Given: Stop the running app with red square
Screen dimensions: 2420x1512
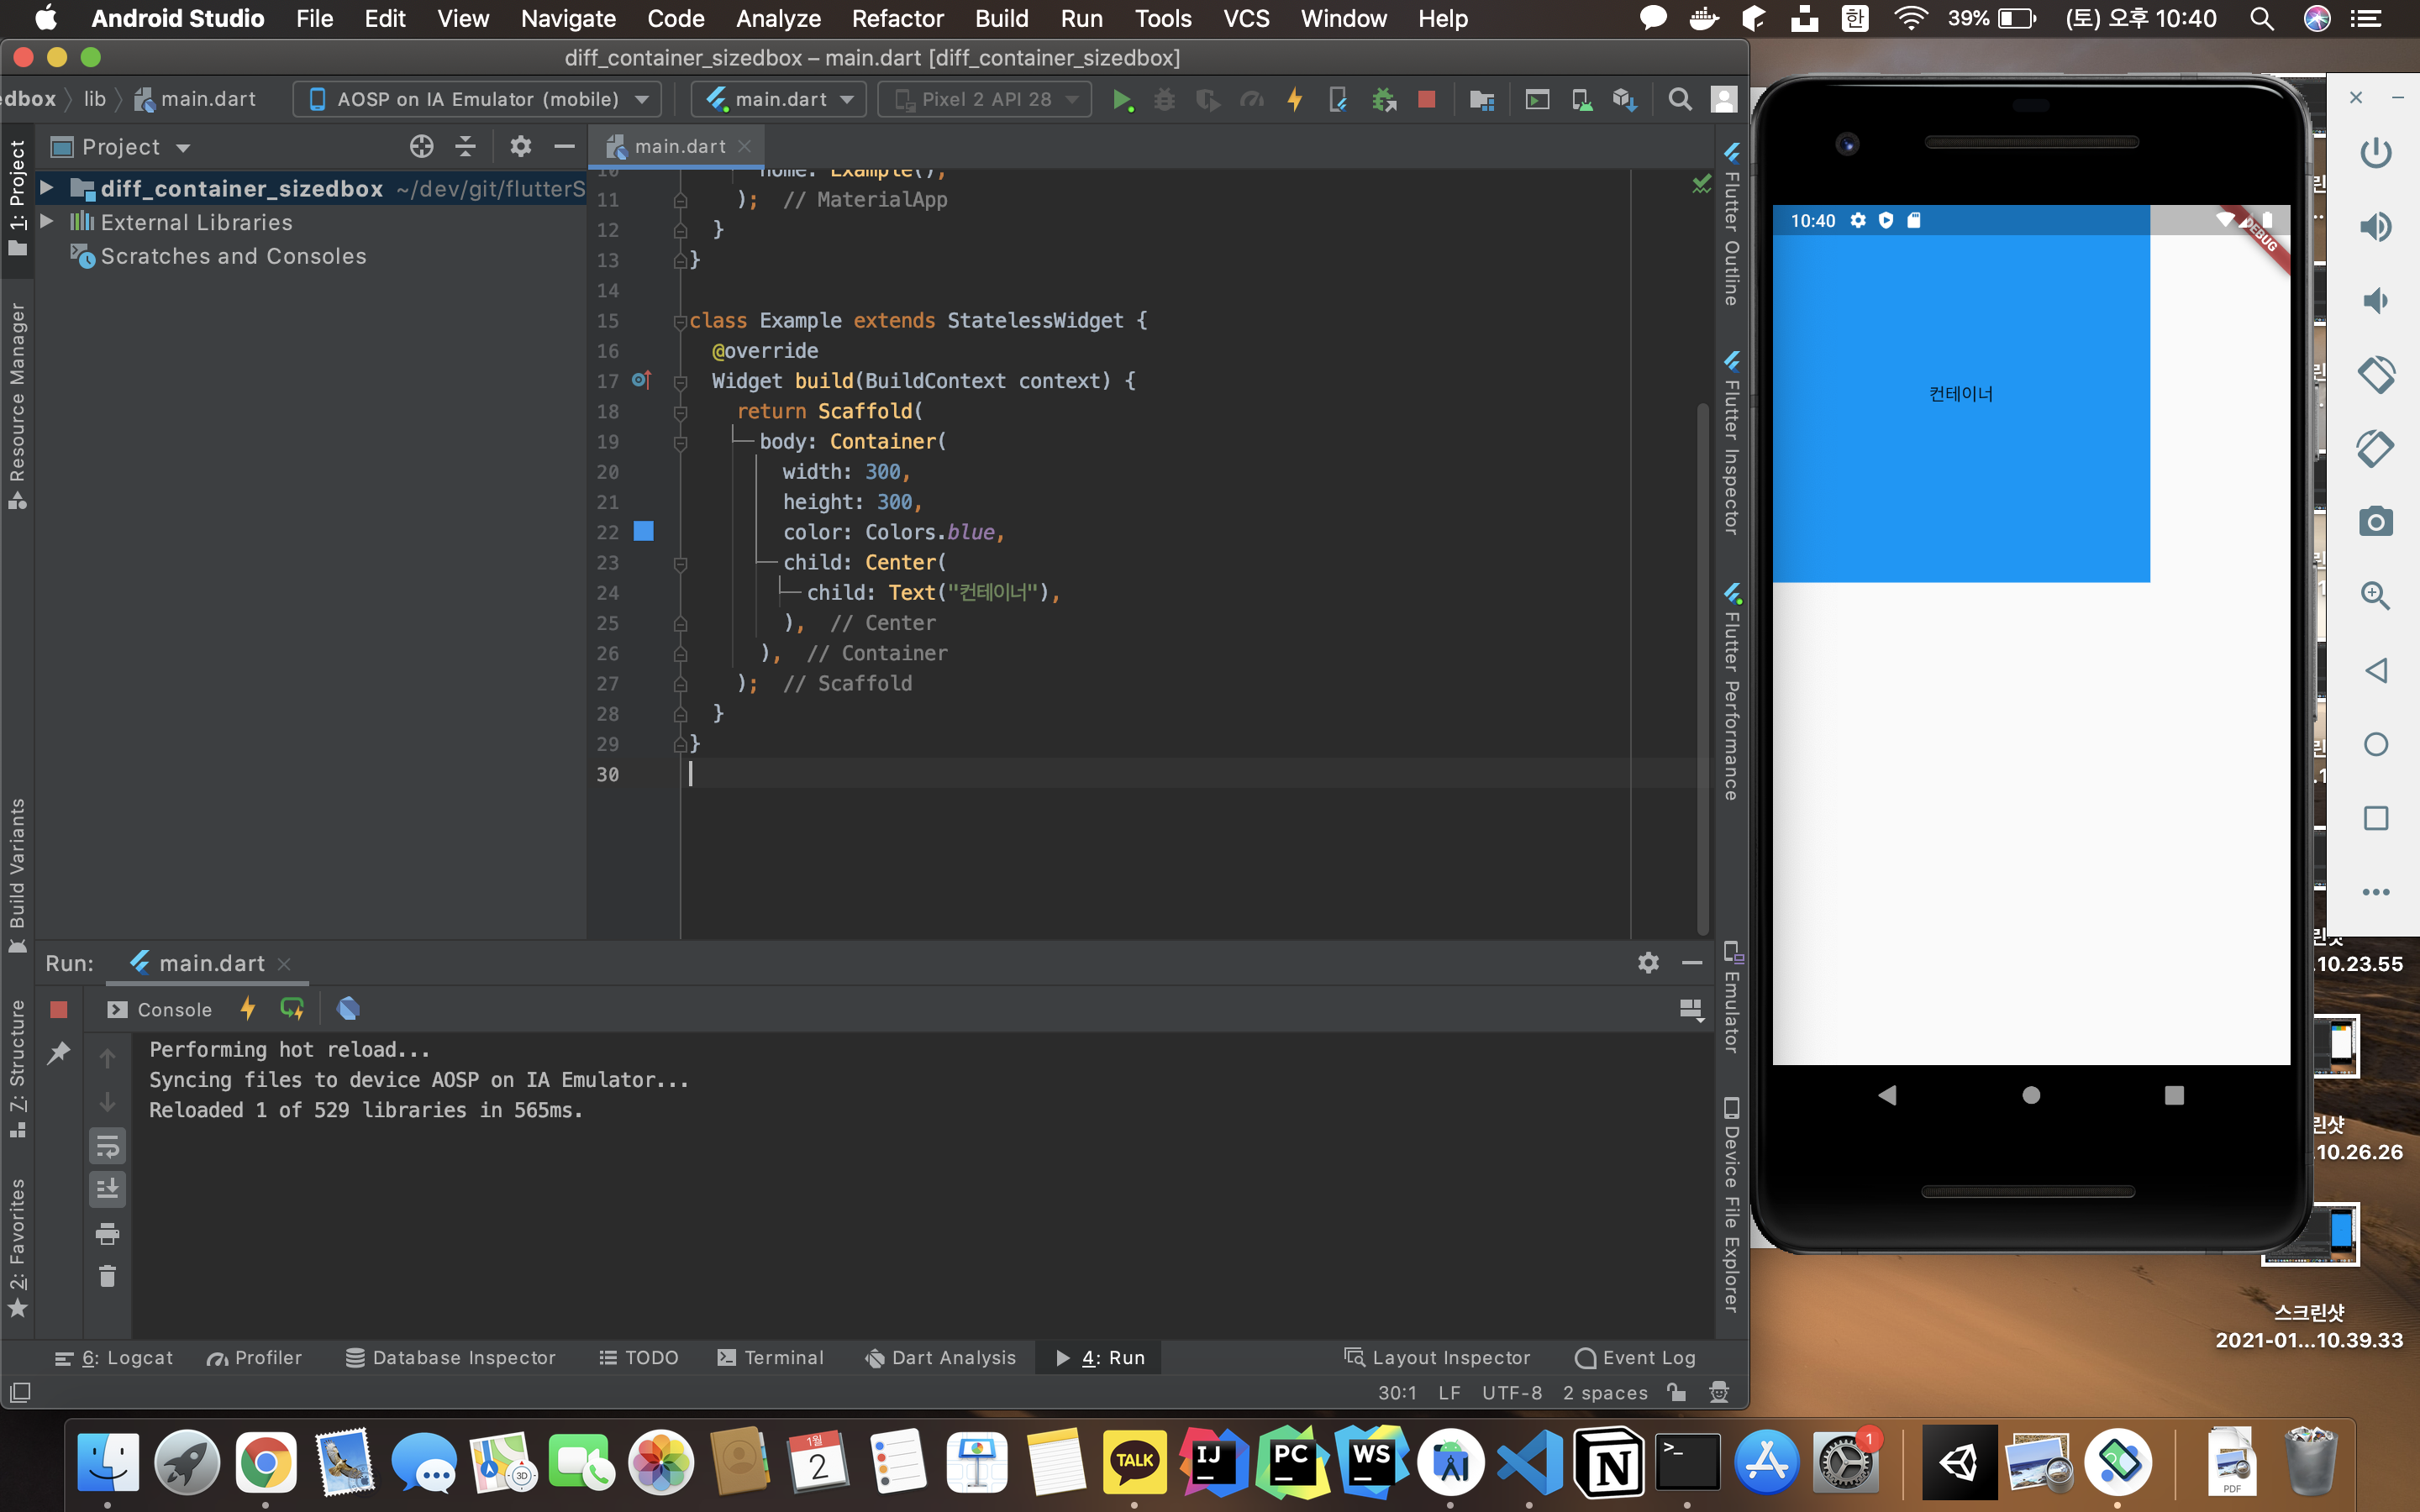Looking at the screenshot, I should 1427,99.
